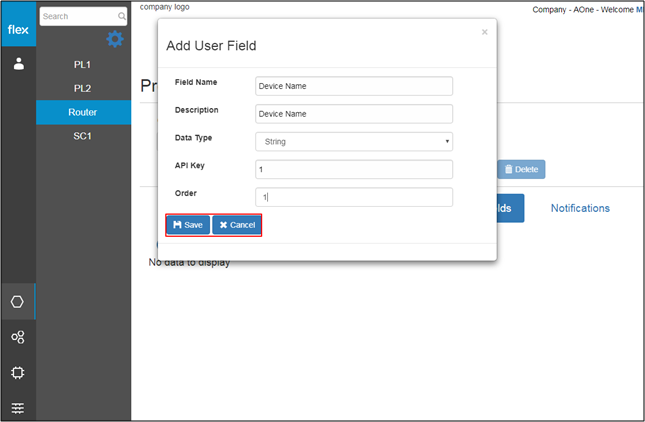Click the Search input box
The width and height of the screenshot is (645, 422).
click(83, 16)
